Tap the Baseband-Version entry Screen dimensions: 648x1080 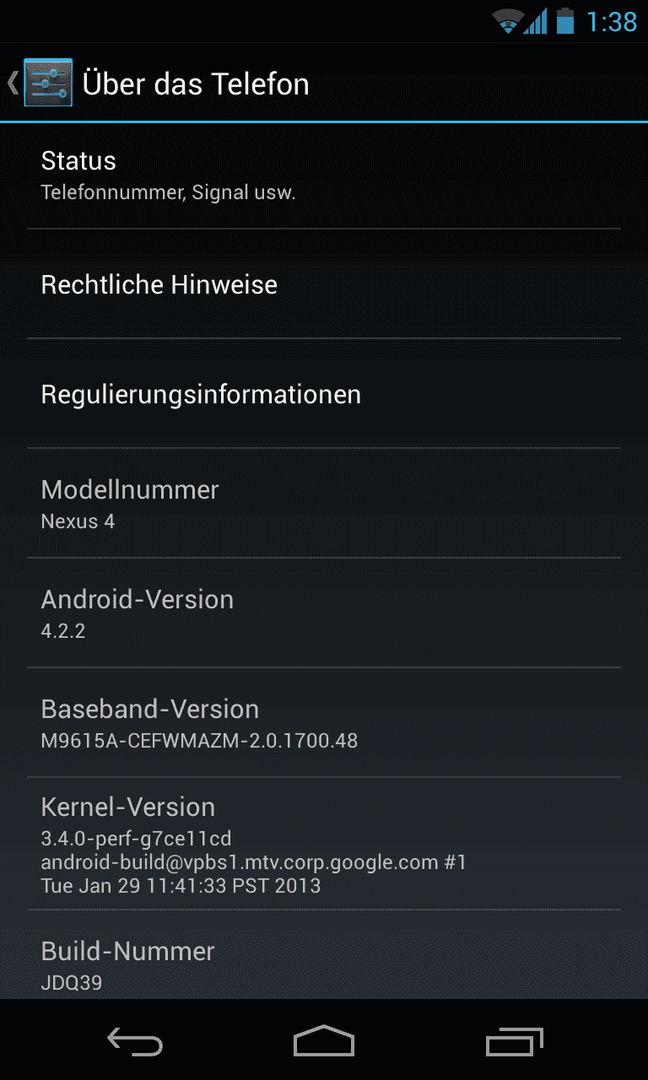point(324,723)
